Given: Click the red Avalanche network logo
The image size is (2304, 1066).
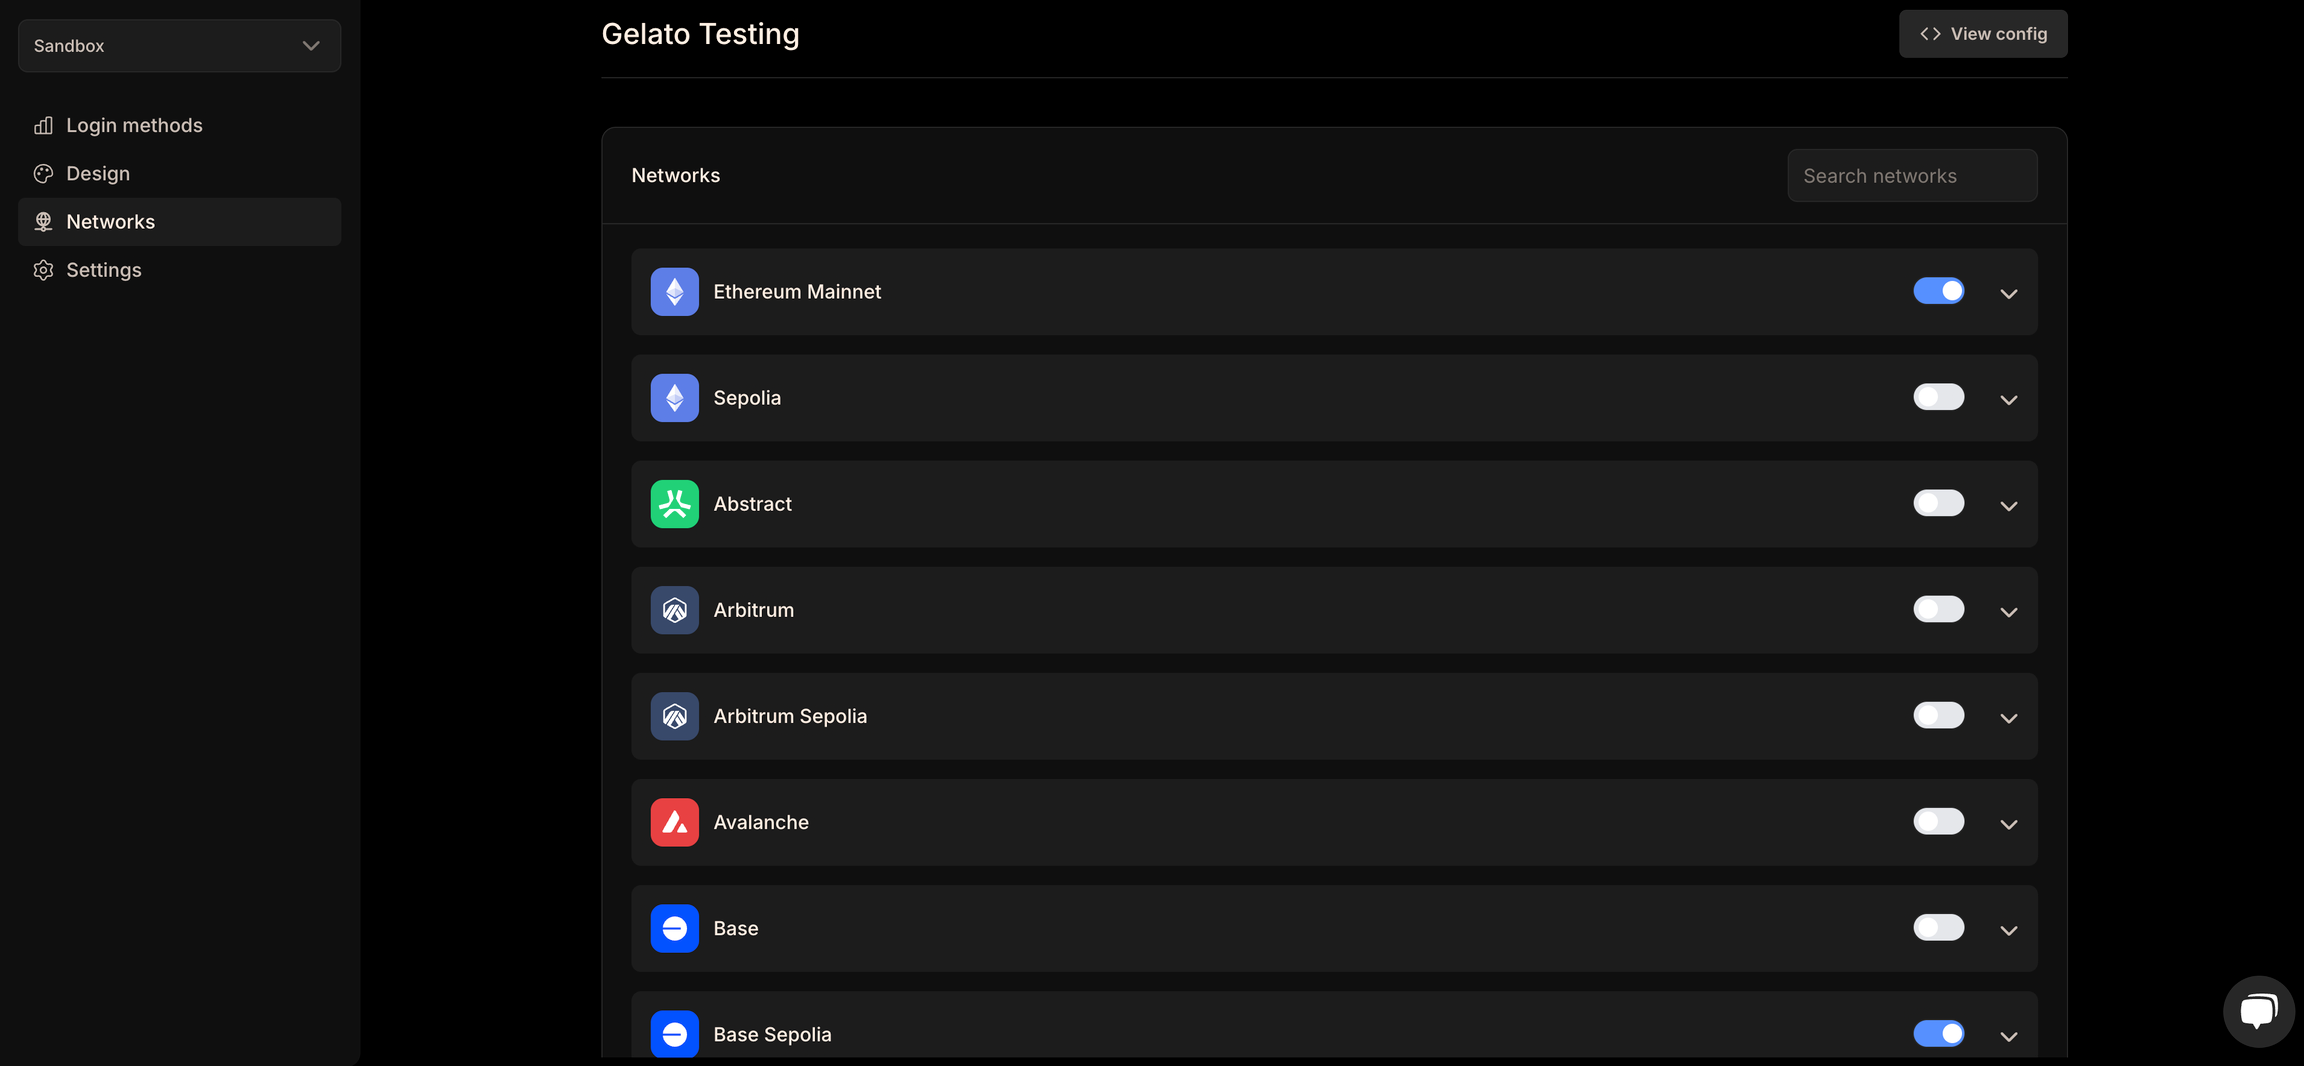Looking at the screenshot, I should (x=674, y=822).
